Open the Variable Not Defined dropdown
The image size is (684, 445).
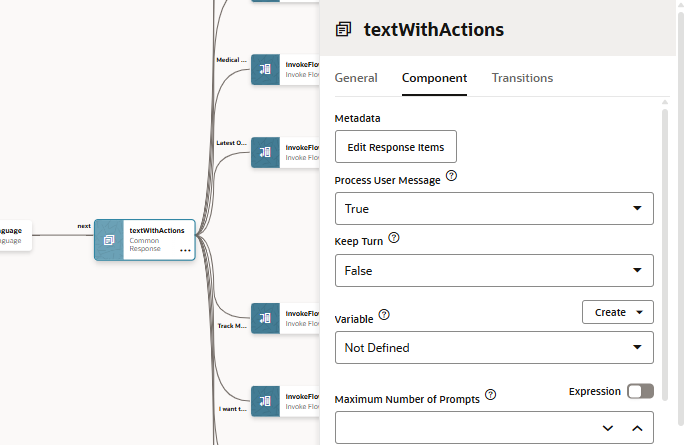click(x=494, y=347)
